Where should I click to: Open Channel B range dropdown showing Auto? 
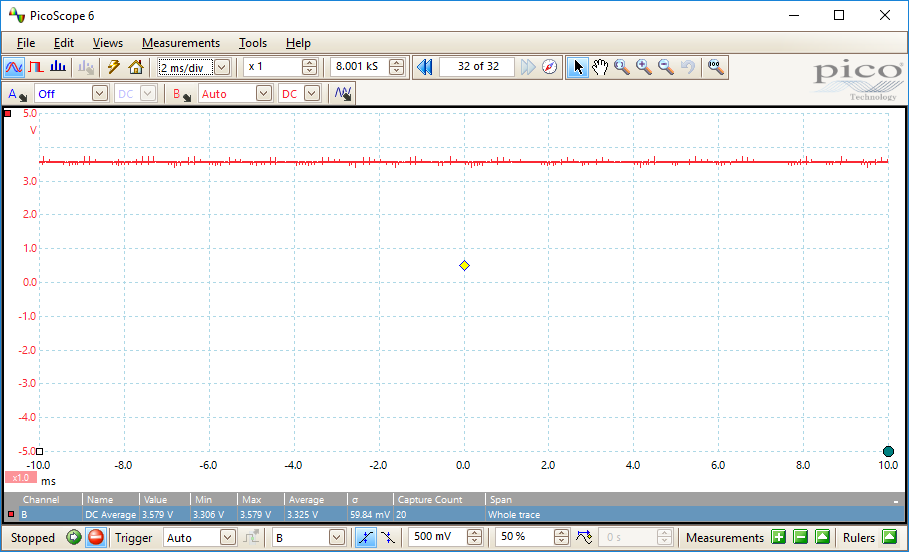coord(264,94)
